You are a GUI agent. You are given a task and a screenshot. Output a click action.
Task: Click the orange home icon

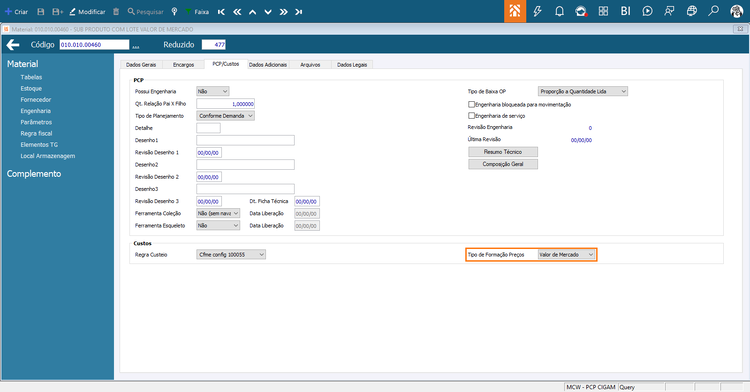[x=515, y=11]
